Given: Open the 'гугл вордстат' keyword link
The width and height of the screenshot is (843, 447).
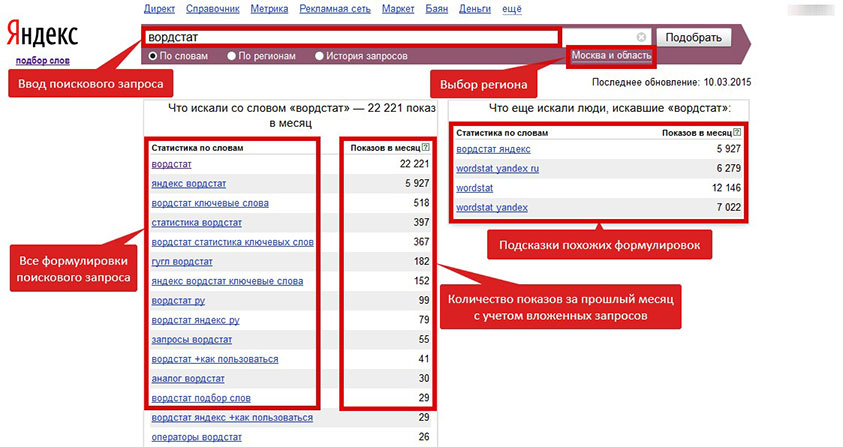Looking at the screenshot, I should pos(182,261).
